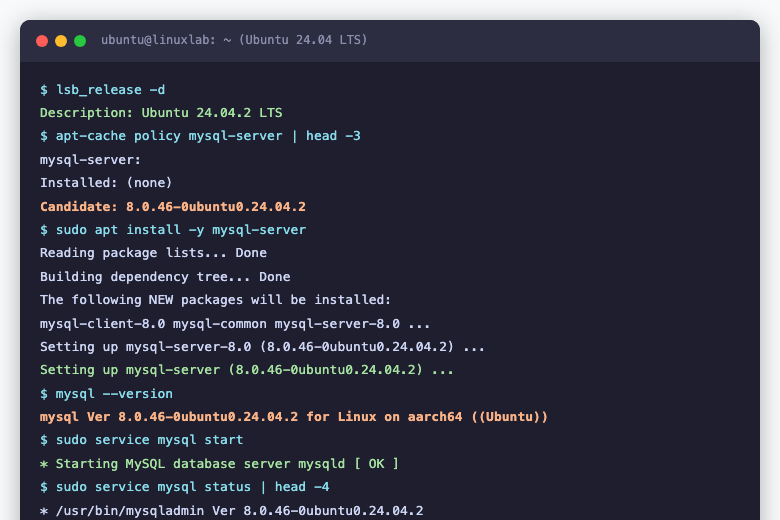Viewport: 780px width, 520px height.
Task: Close the terminal with the red button
Action: pos(42,41)
